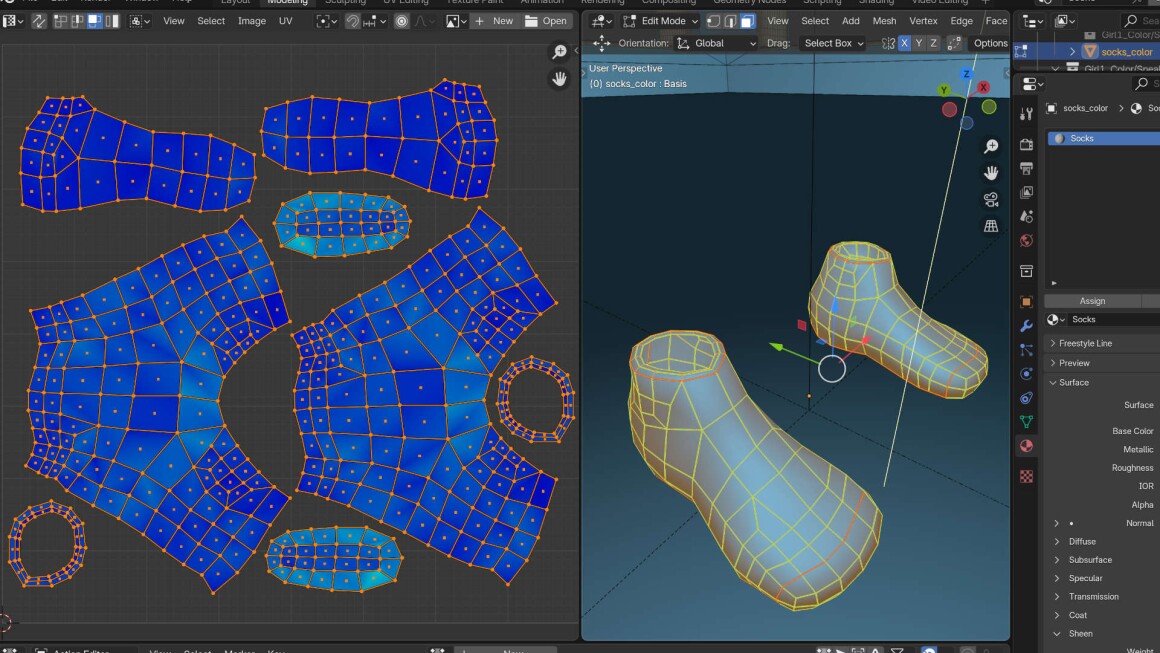Select Socks material slot
The image size is (1160, 653).
coord(1104,138)
